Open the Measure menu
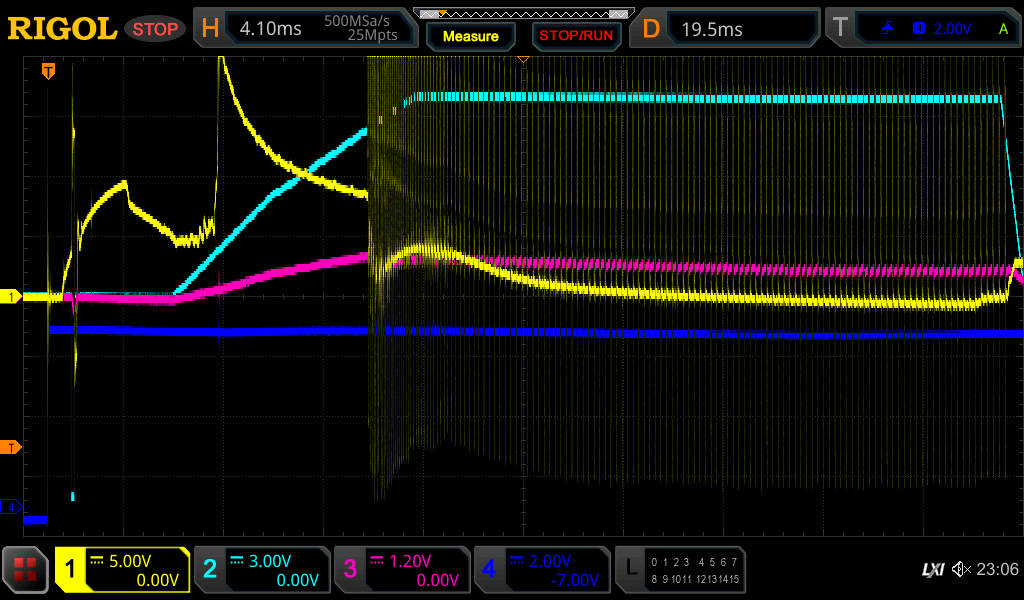The width and height of the screenshot is (1024, 600). click(471, 36)
